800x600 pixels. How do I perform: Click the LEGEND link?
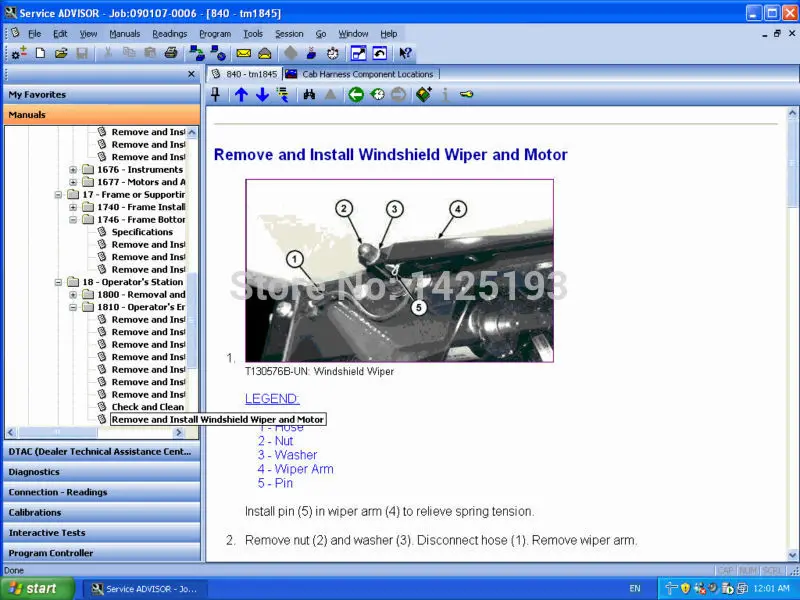coord(272,398)
